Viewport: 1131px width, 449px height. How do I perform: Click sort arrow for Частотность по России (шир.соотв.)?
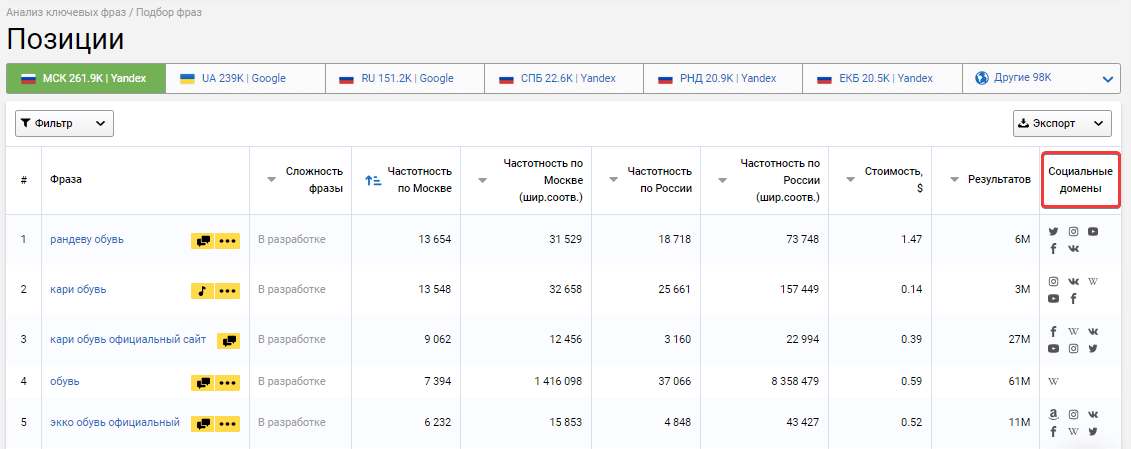pos(723,180)
